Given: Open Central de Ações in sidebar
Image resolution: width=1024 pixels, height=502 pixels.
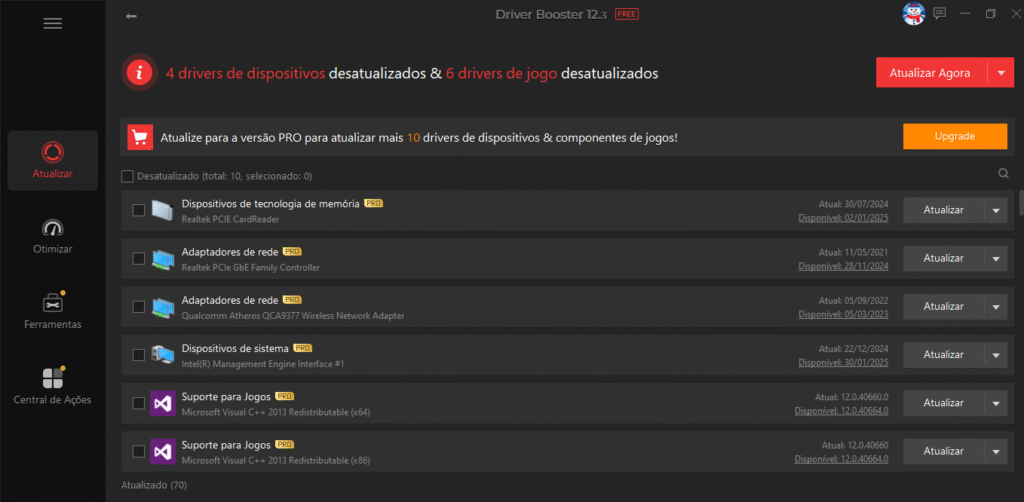Looking at the screenshot, I should coord(53,386).
